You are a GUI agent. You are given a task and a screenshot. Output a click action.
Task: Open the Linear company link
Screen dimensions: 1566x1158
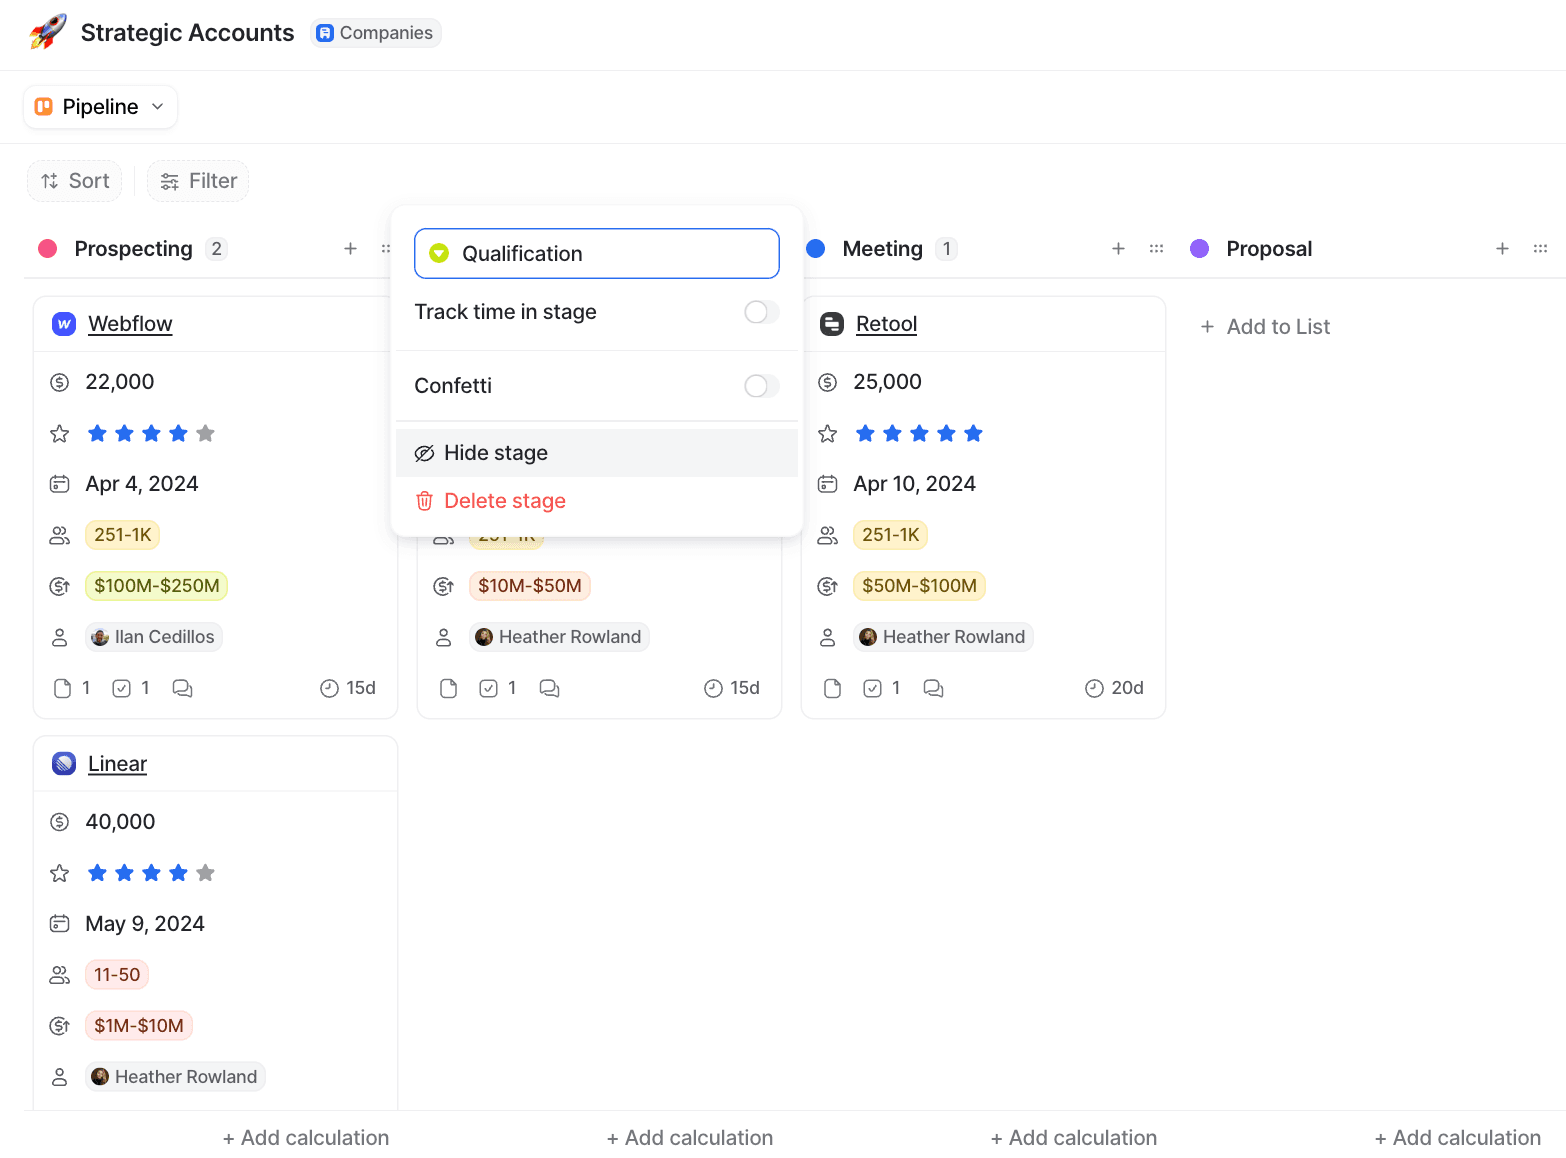(117, 764)
